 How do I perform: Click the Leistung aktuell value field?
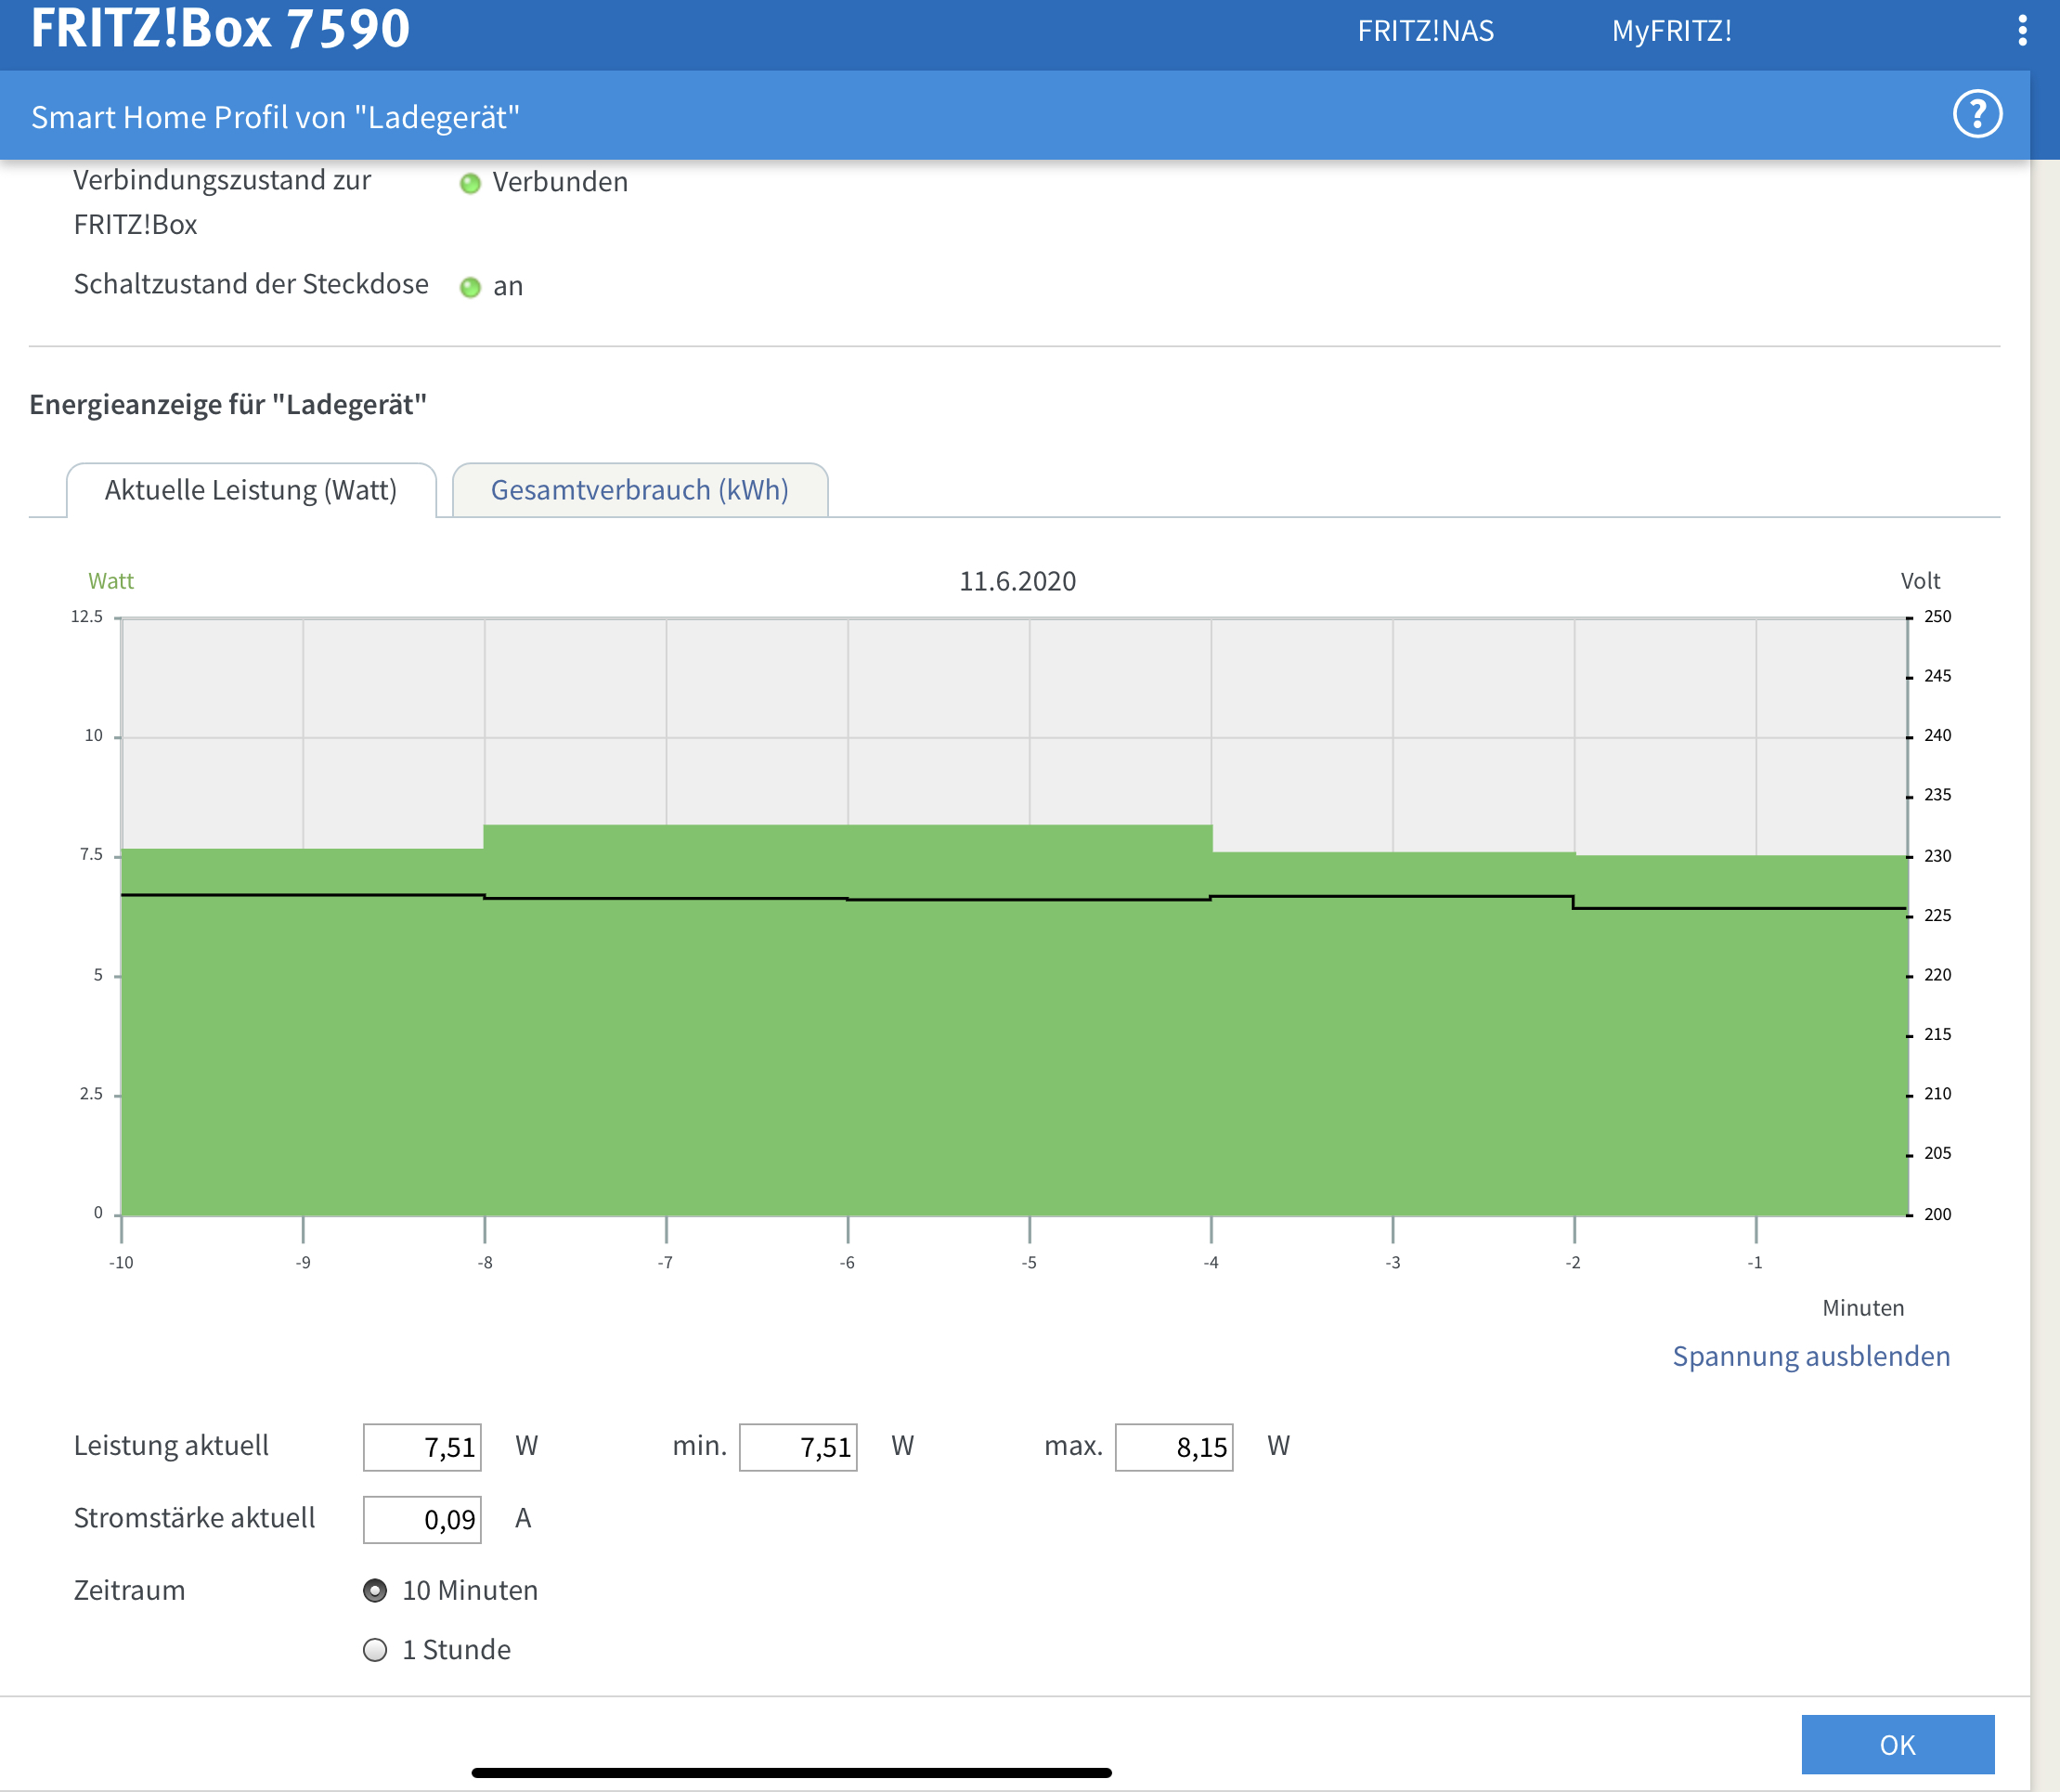click(x=422, y=1447)
